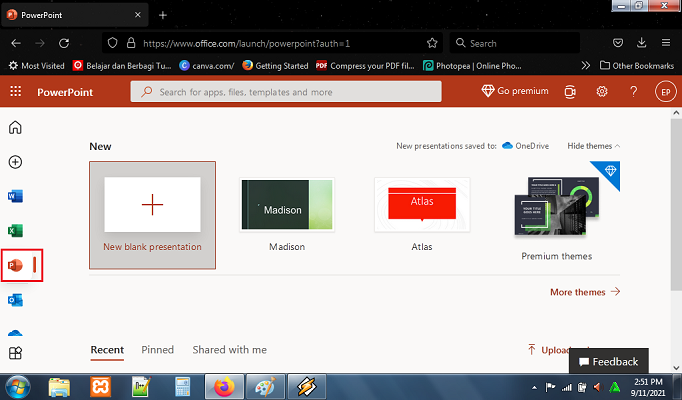
Task: Open the Getting Started bookmark
Action: [x=275, y=66]
